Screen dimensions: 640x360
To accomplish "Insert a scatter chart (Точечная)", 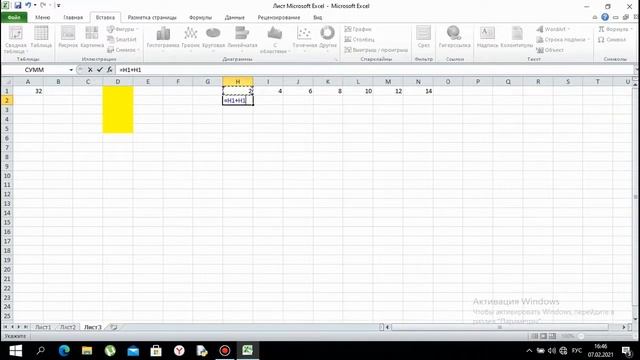I will [x=304, y=38].
